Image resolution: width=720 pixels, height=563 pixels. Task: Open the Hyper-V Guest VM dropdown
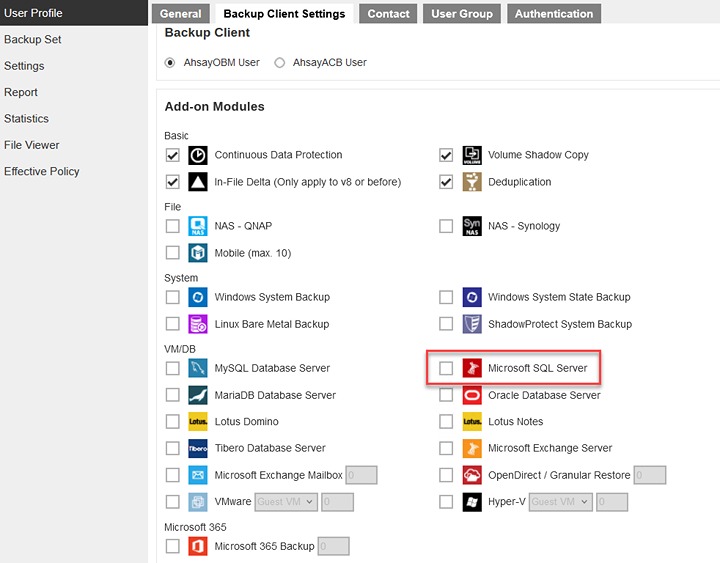pyautogui.click(x=560, y=502)
